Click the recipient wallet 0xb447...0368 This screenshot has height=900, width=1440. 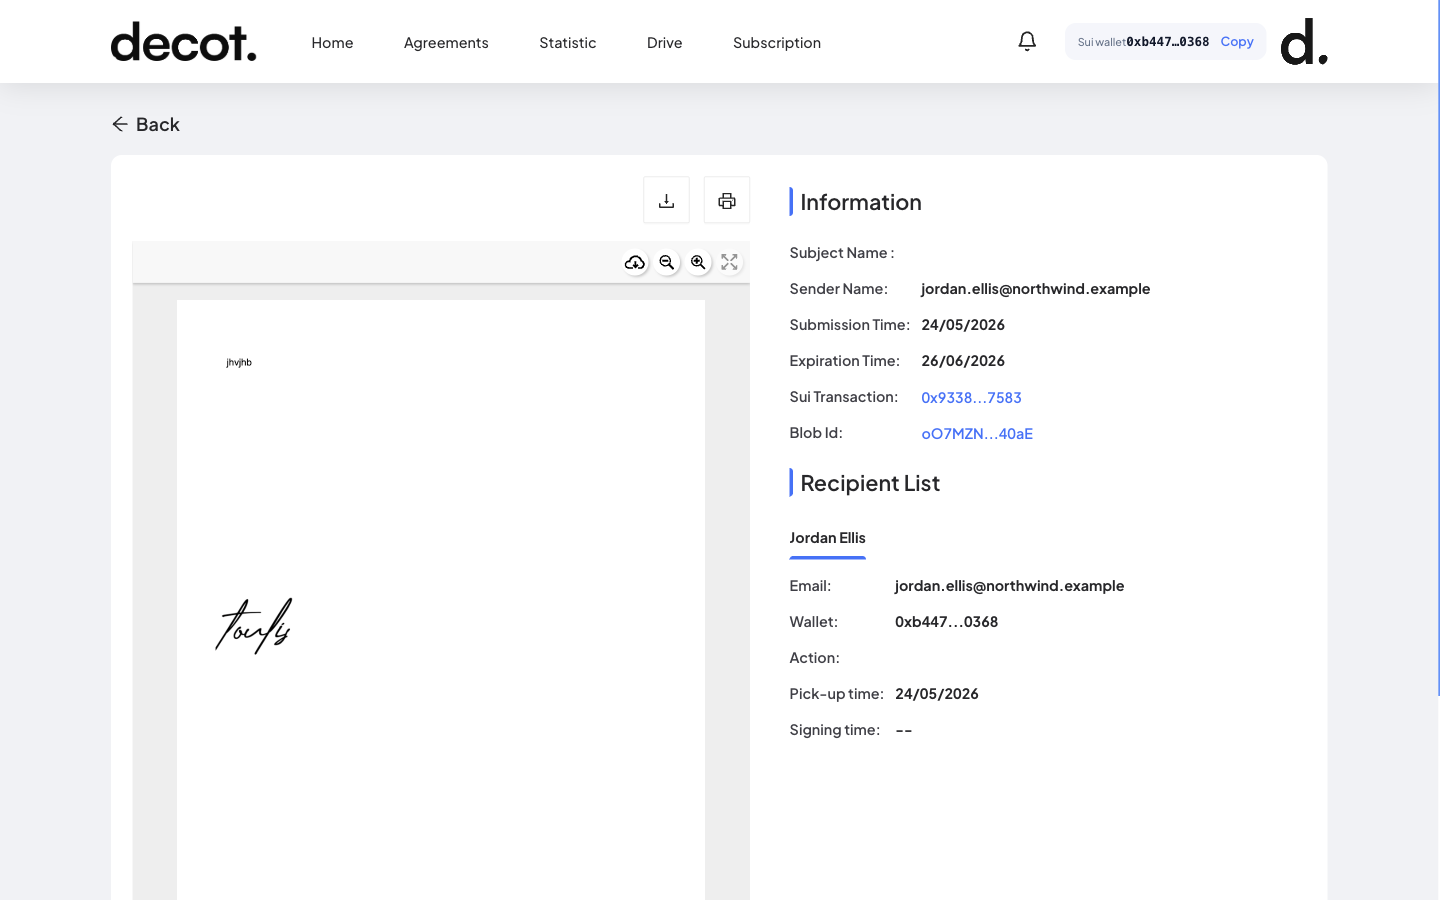(947, 622)
